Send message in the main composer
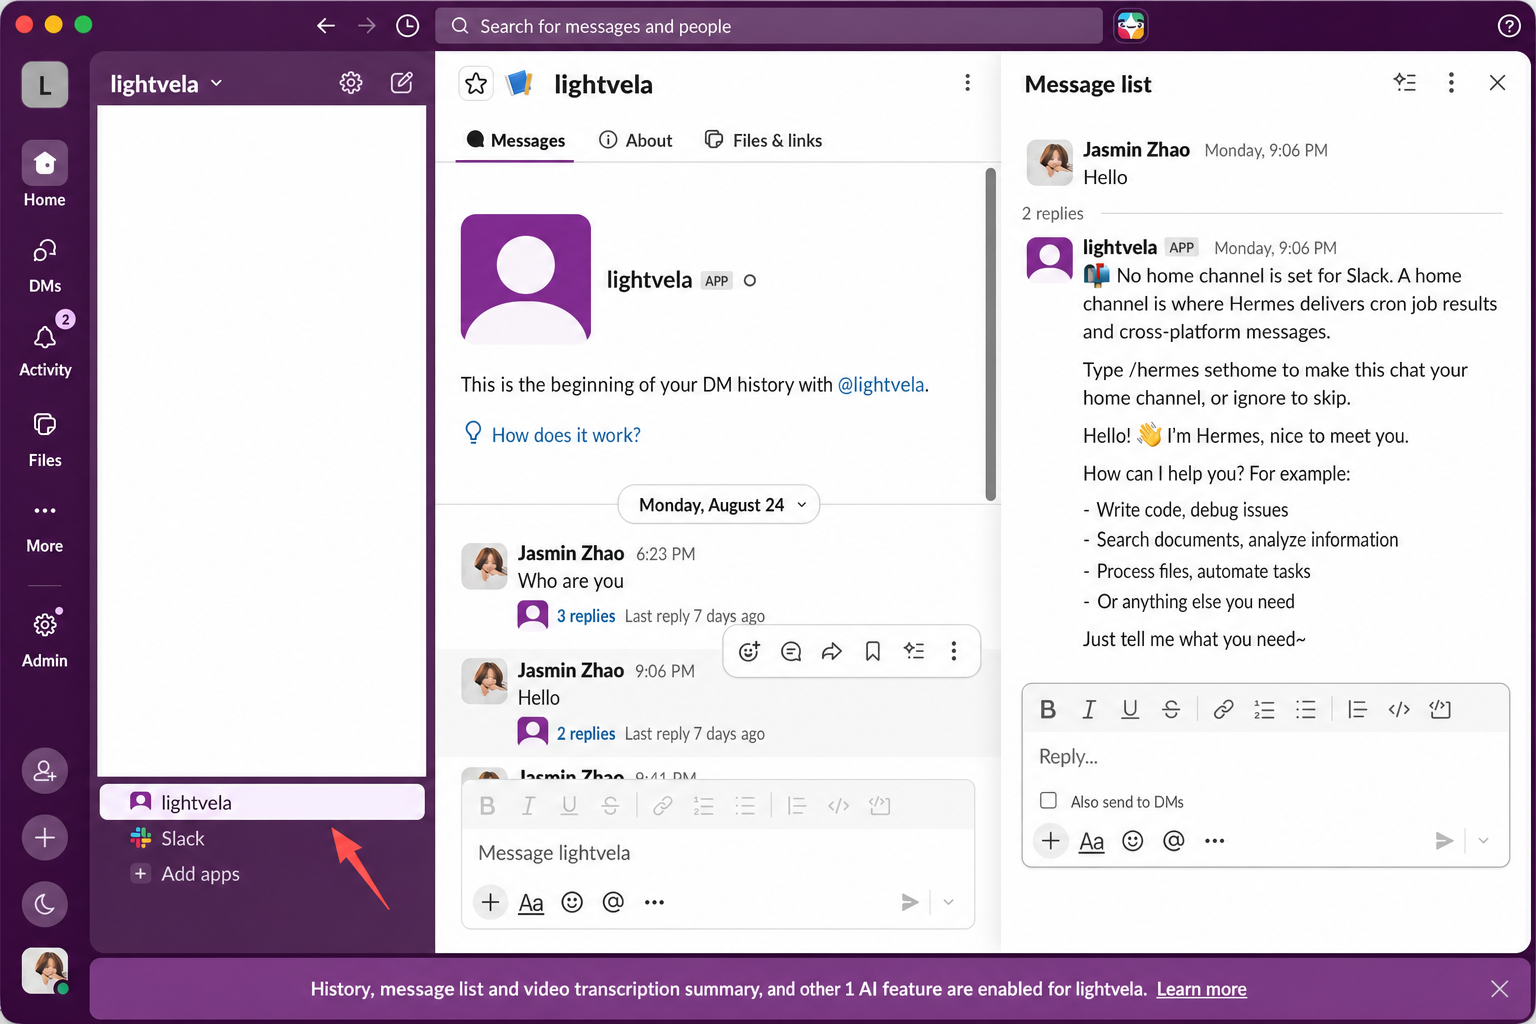The image size is (1536, 1024). pos(909,903)
